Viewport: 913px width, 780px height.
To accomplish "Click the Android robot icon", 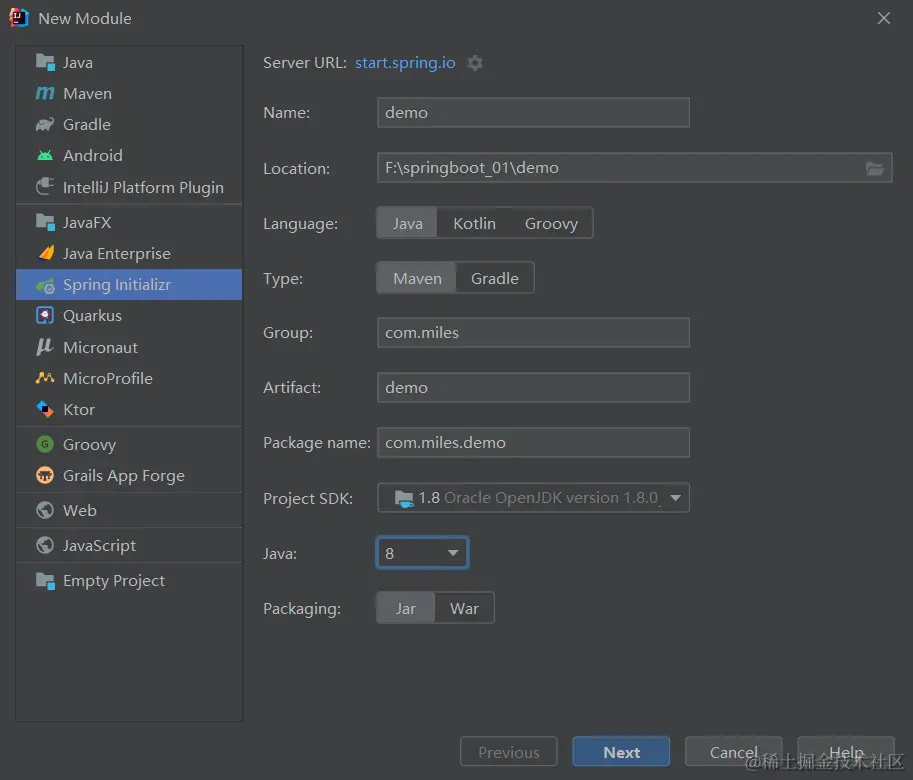I will [x=45, y=155].
